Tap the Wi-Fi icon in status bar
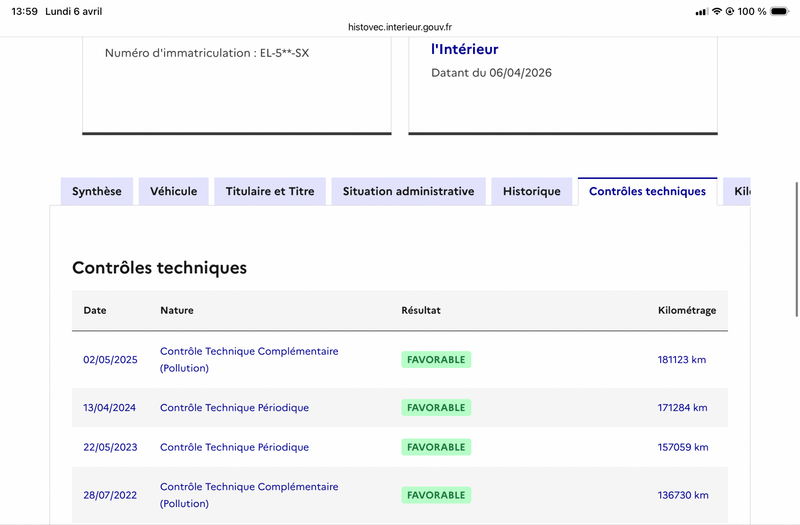The width and height of the screenshot is (800, 525). pyautogui.click(x=718, y=11)
